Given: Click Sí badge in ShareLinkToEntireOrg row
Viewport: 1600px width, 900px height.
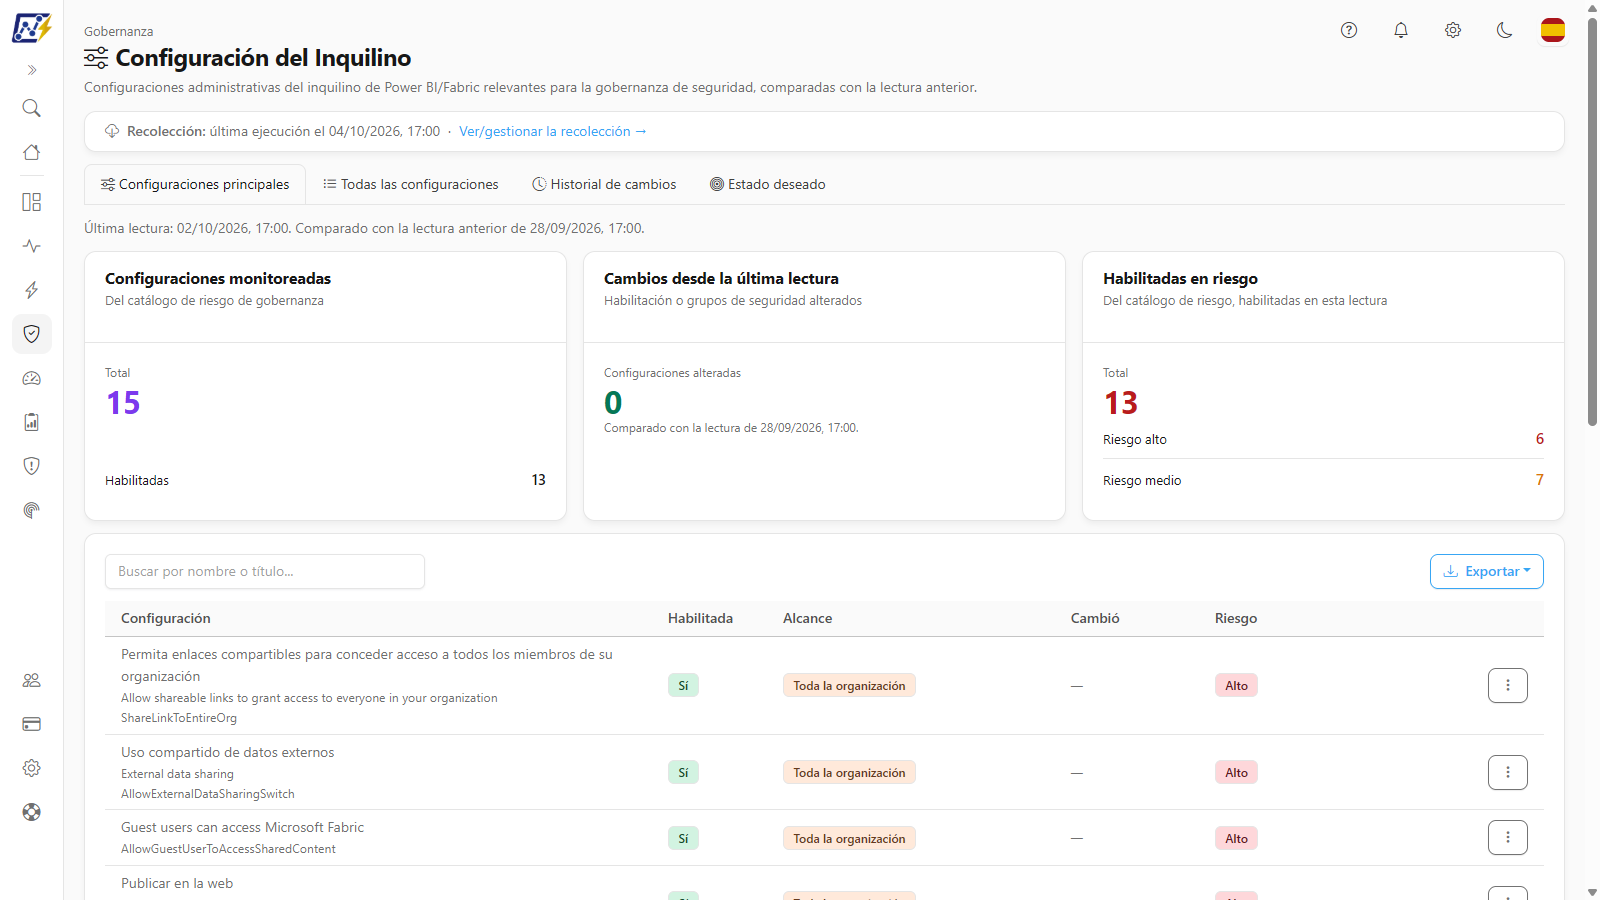Looking at the screenshot, I should point(683,685).
